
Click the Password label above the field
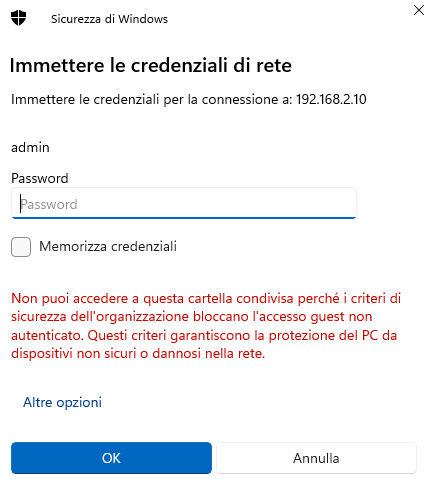[x=40, y=178]
